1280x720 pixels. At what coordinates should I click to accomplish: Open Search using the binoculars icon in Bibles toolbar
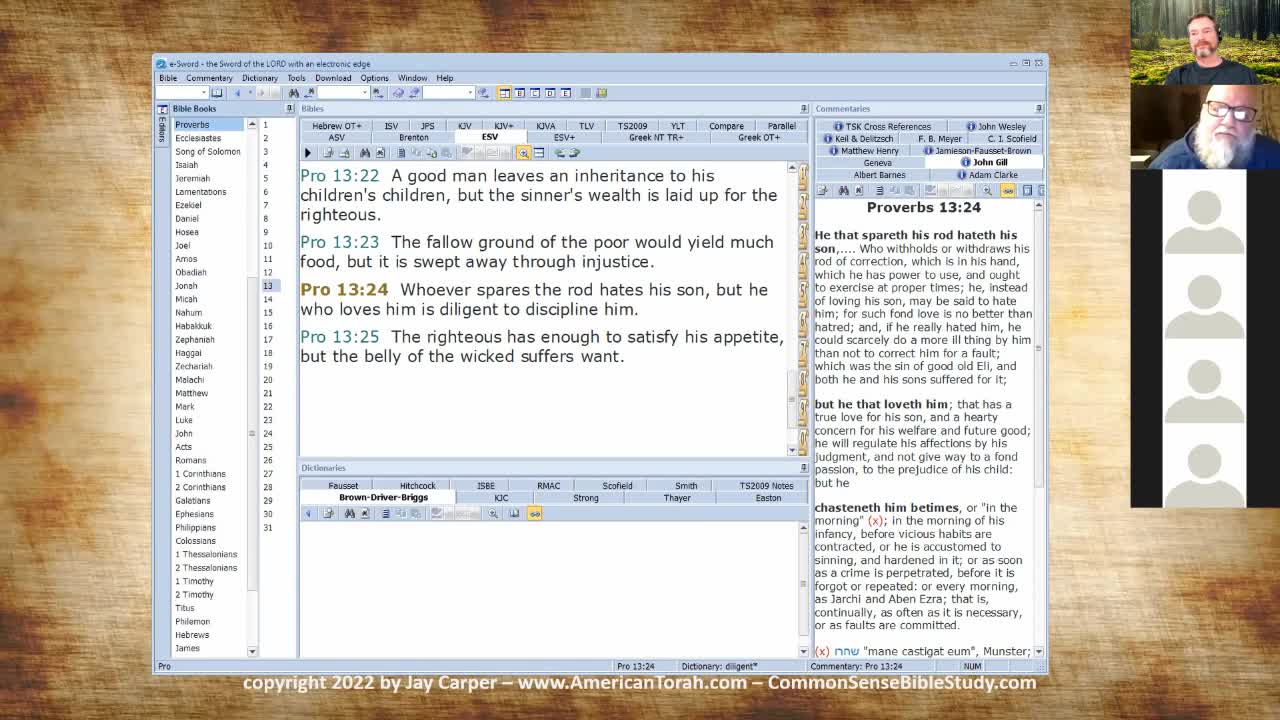point(366,152)
